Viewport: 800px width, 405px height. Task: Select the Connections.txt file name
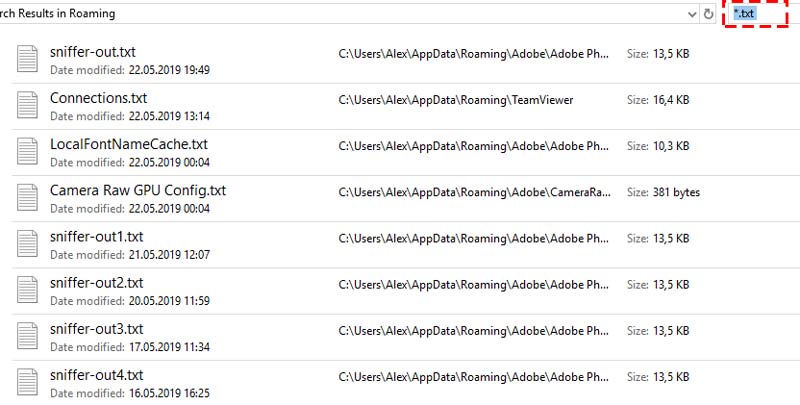[98, 98]
